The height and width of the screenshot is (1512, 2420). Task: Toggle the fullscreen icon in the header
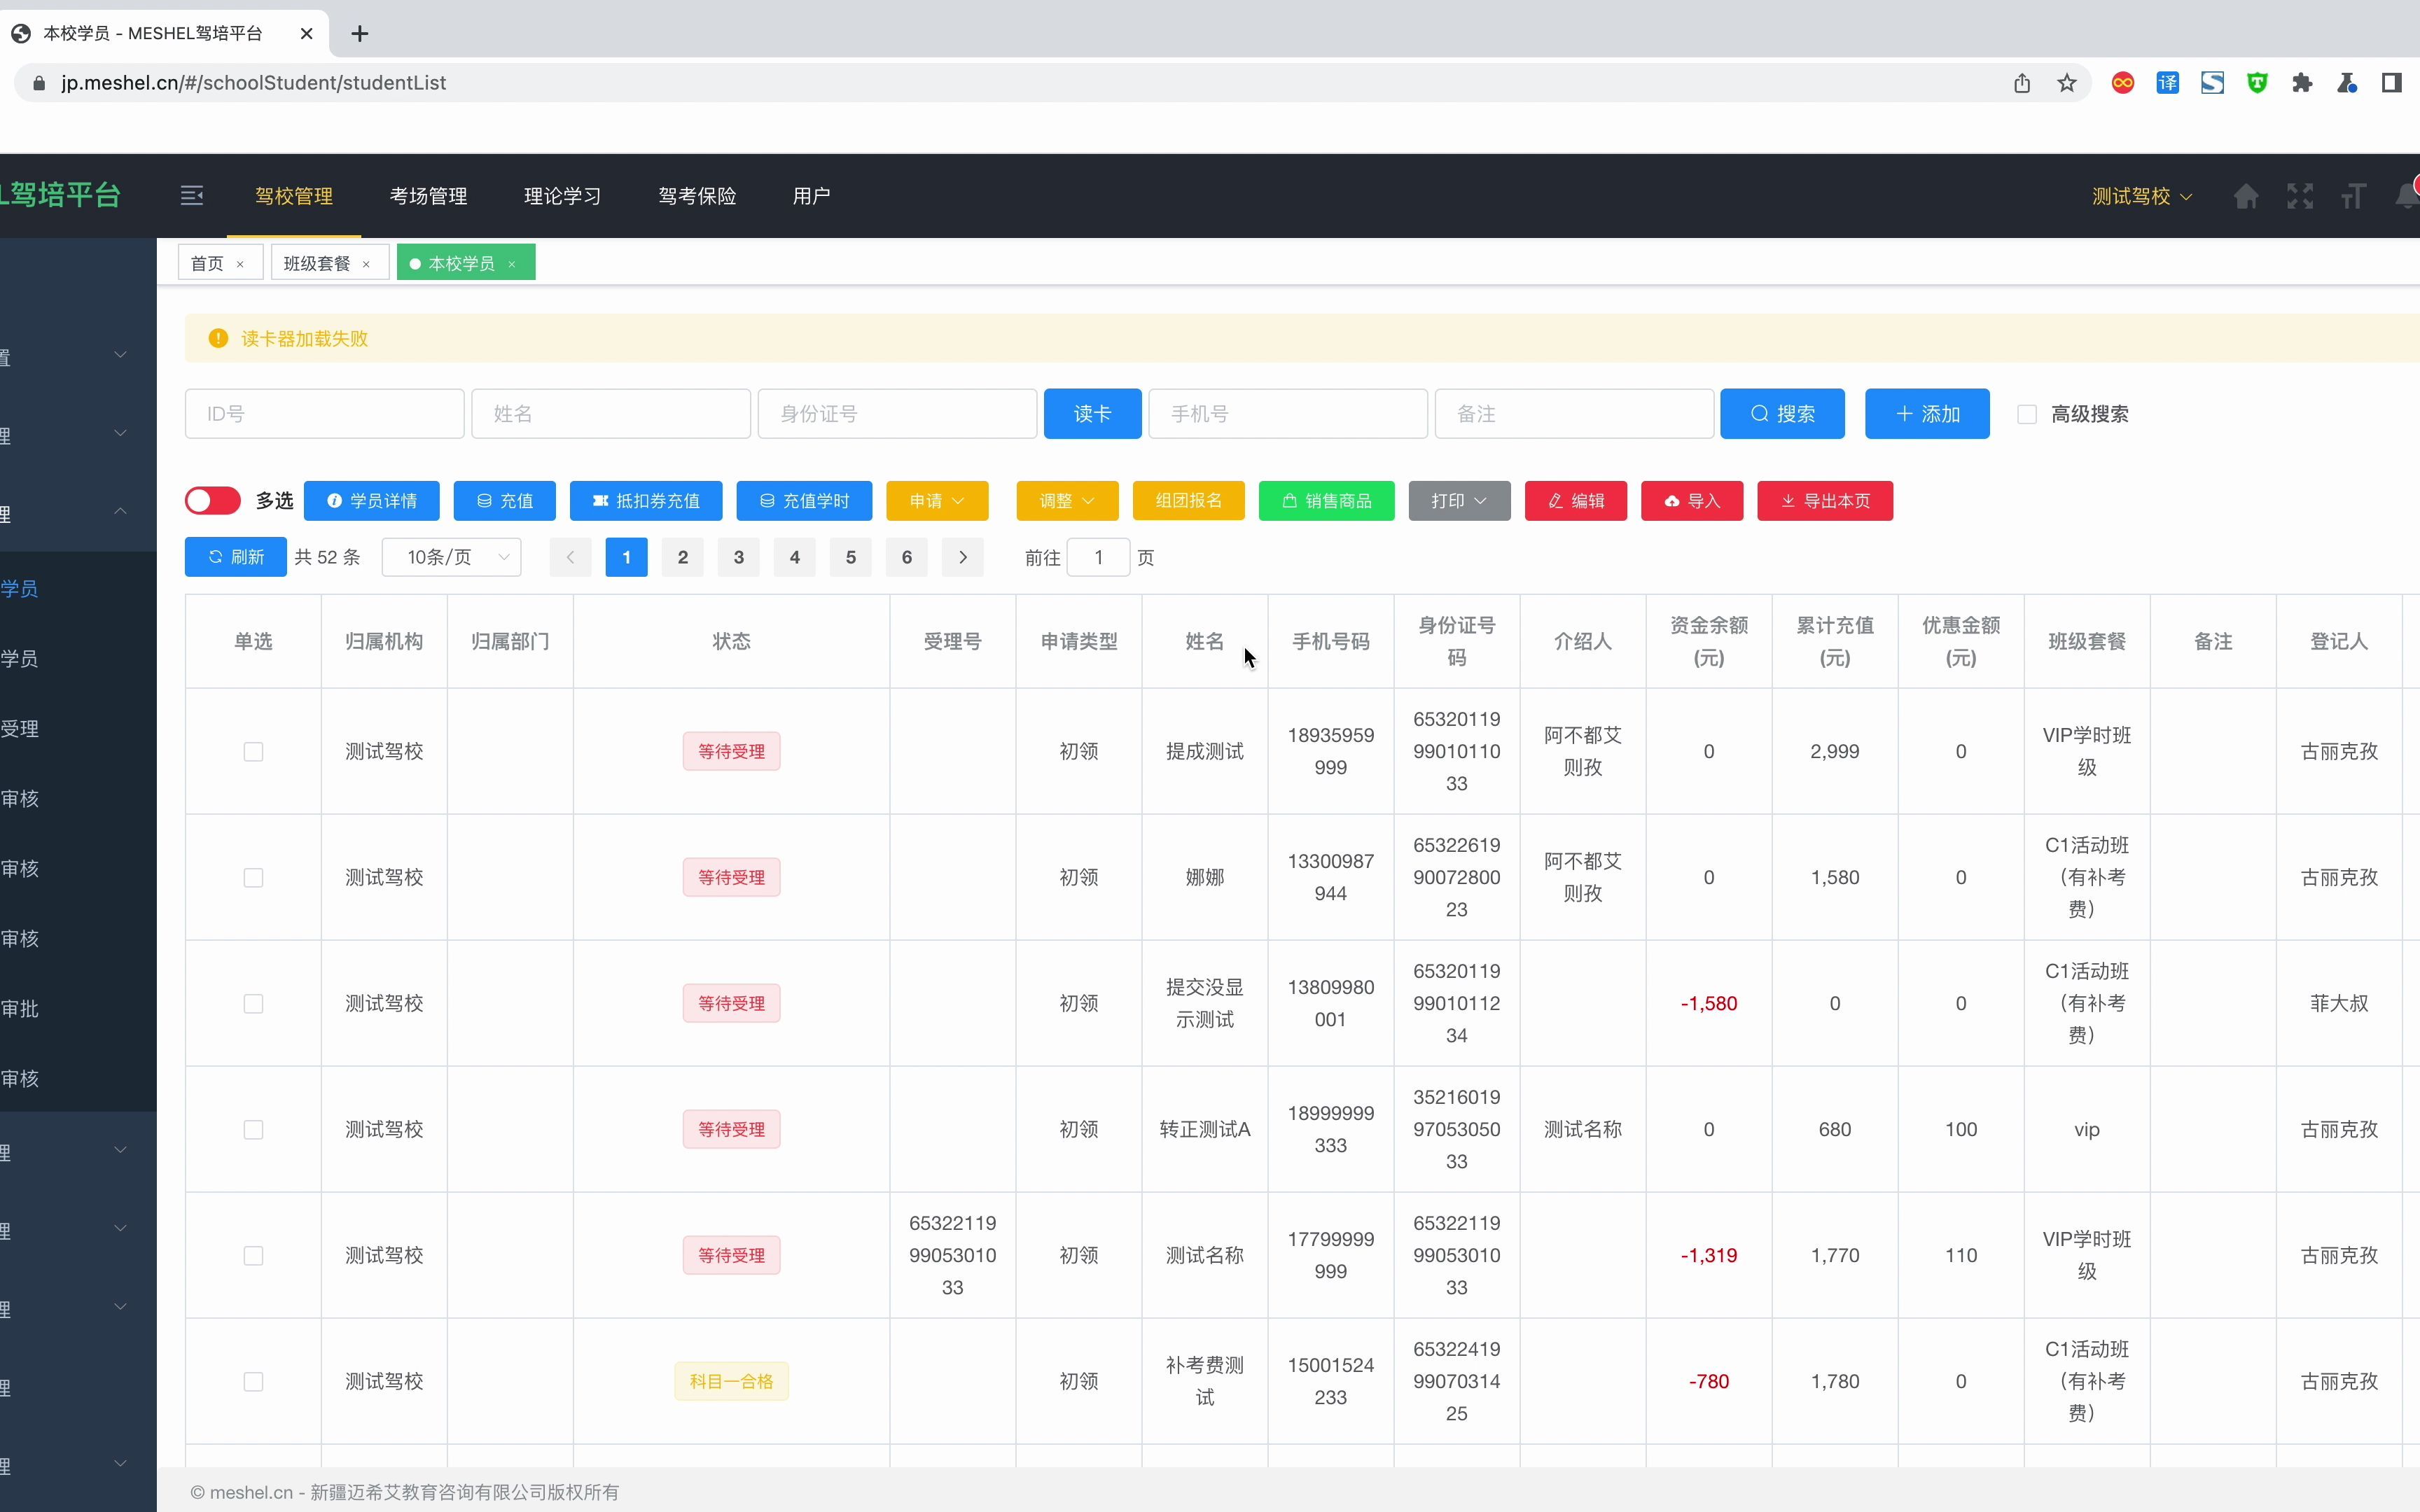click(x=2299, y=196)
